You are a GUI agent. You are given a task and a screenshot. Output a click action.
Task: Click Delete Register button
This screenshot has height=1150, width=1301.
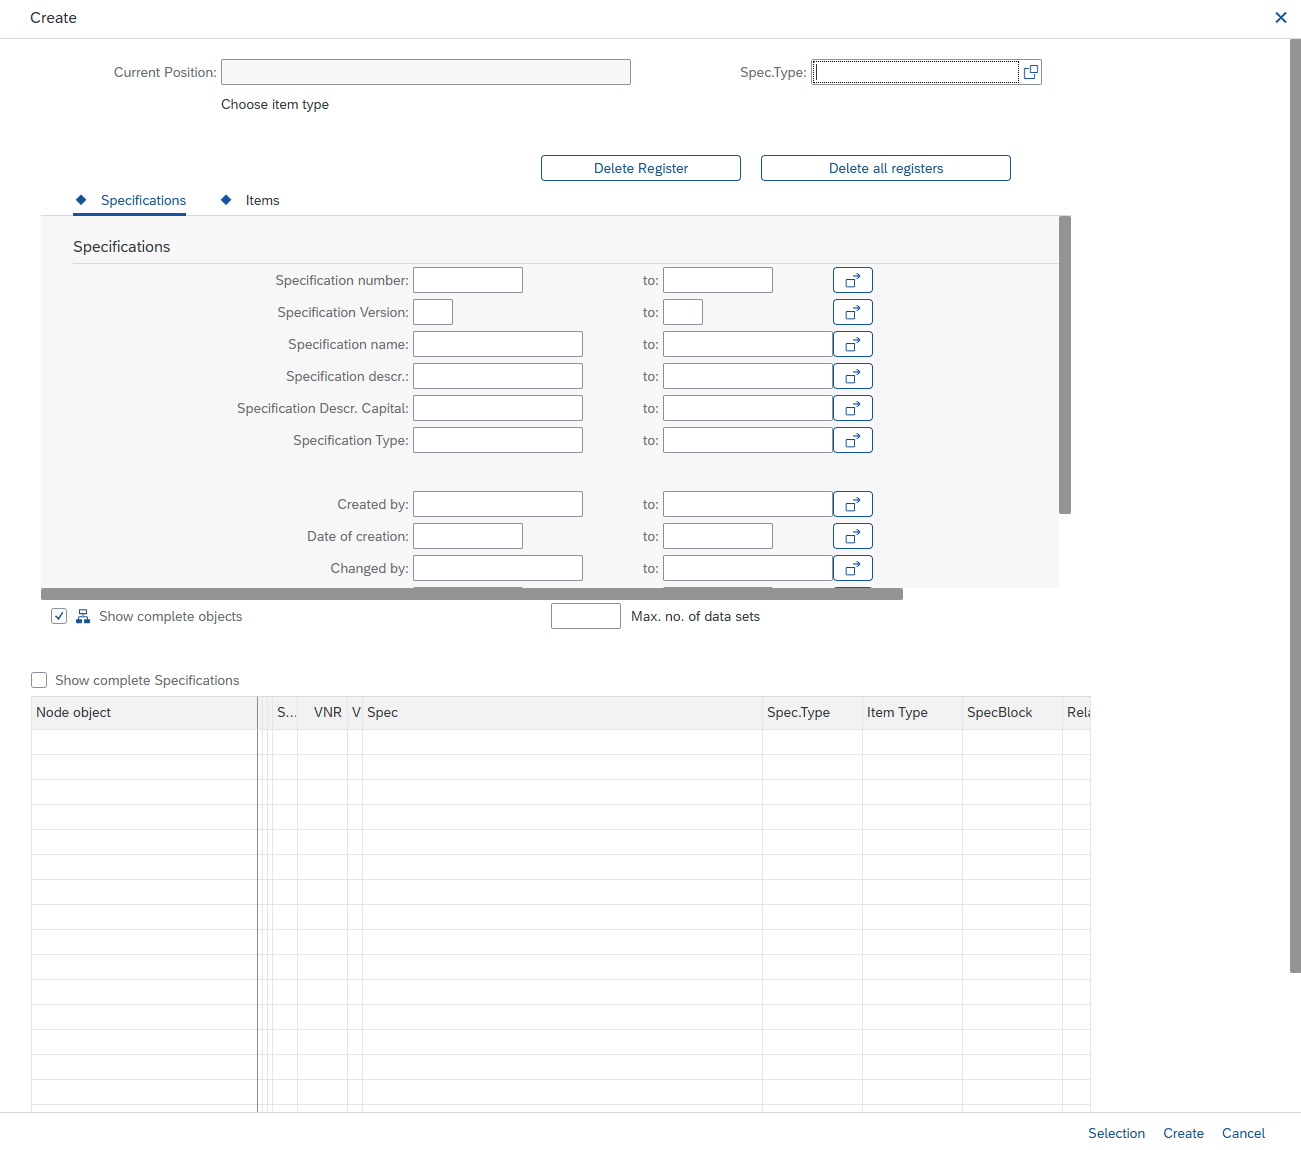pos(640,168)
